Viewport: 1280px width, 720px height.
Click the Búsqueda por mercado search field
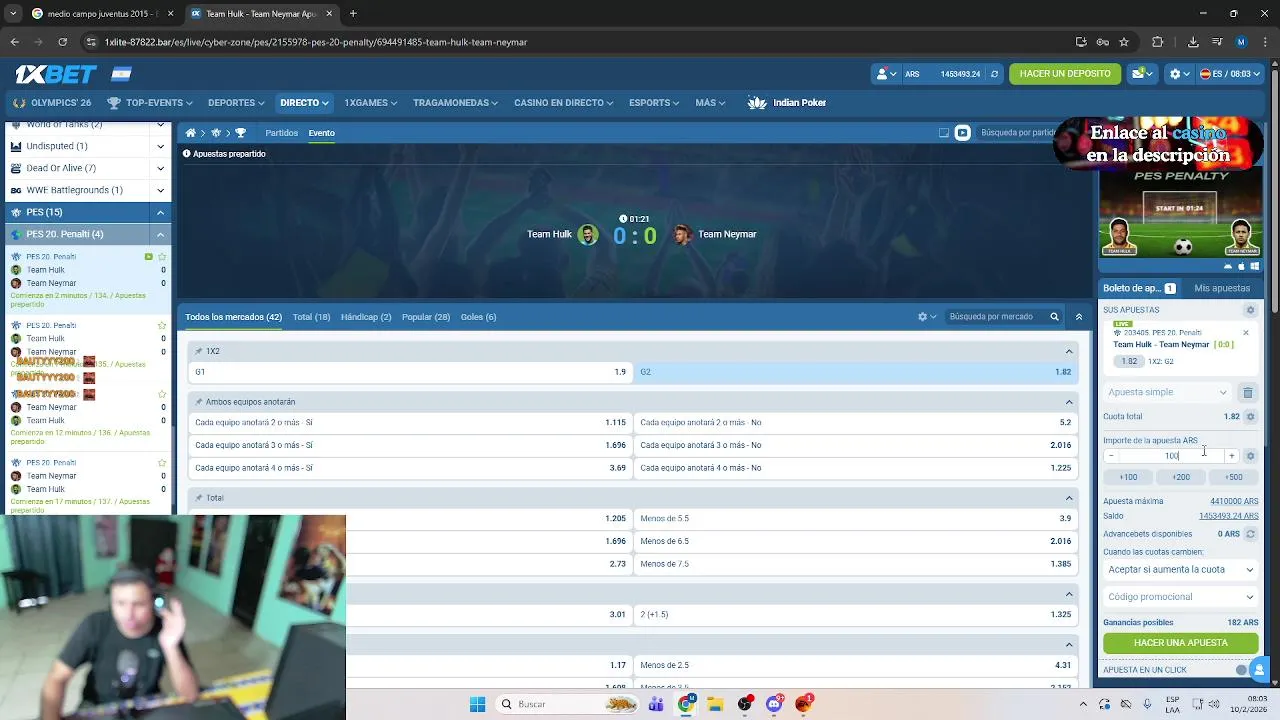[996, 317]
